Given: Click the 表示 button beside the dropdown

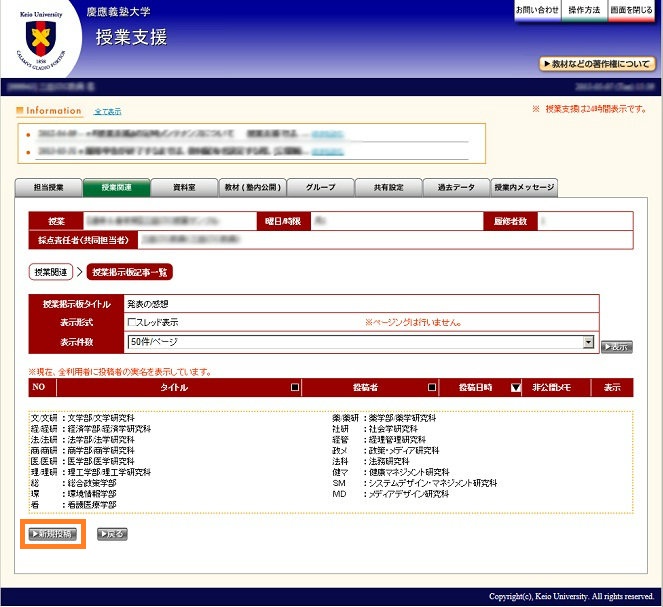Looking at the screenshot, I should (x=616, y=347).
